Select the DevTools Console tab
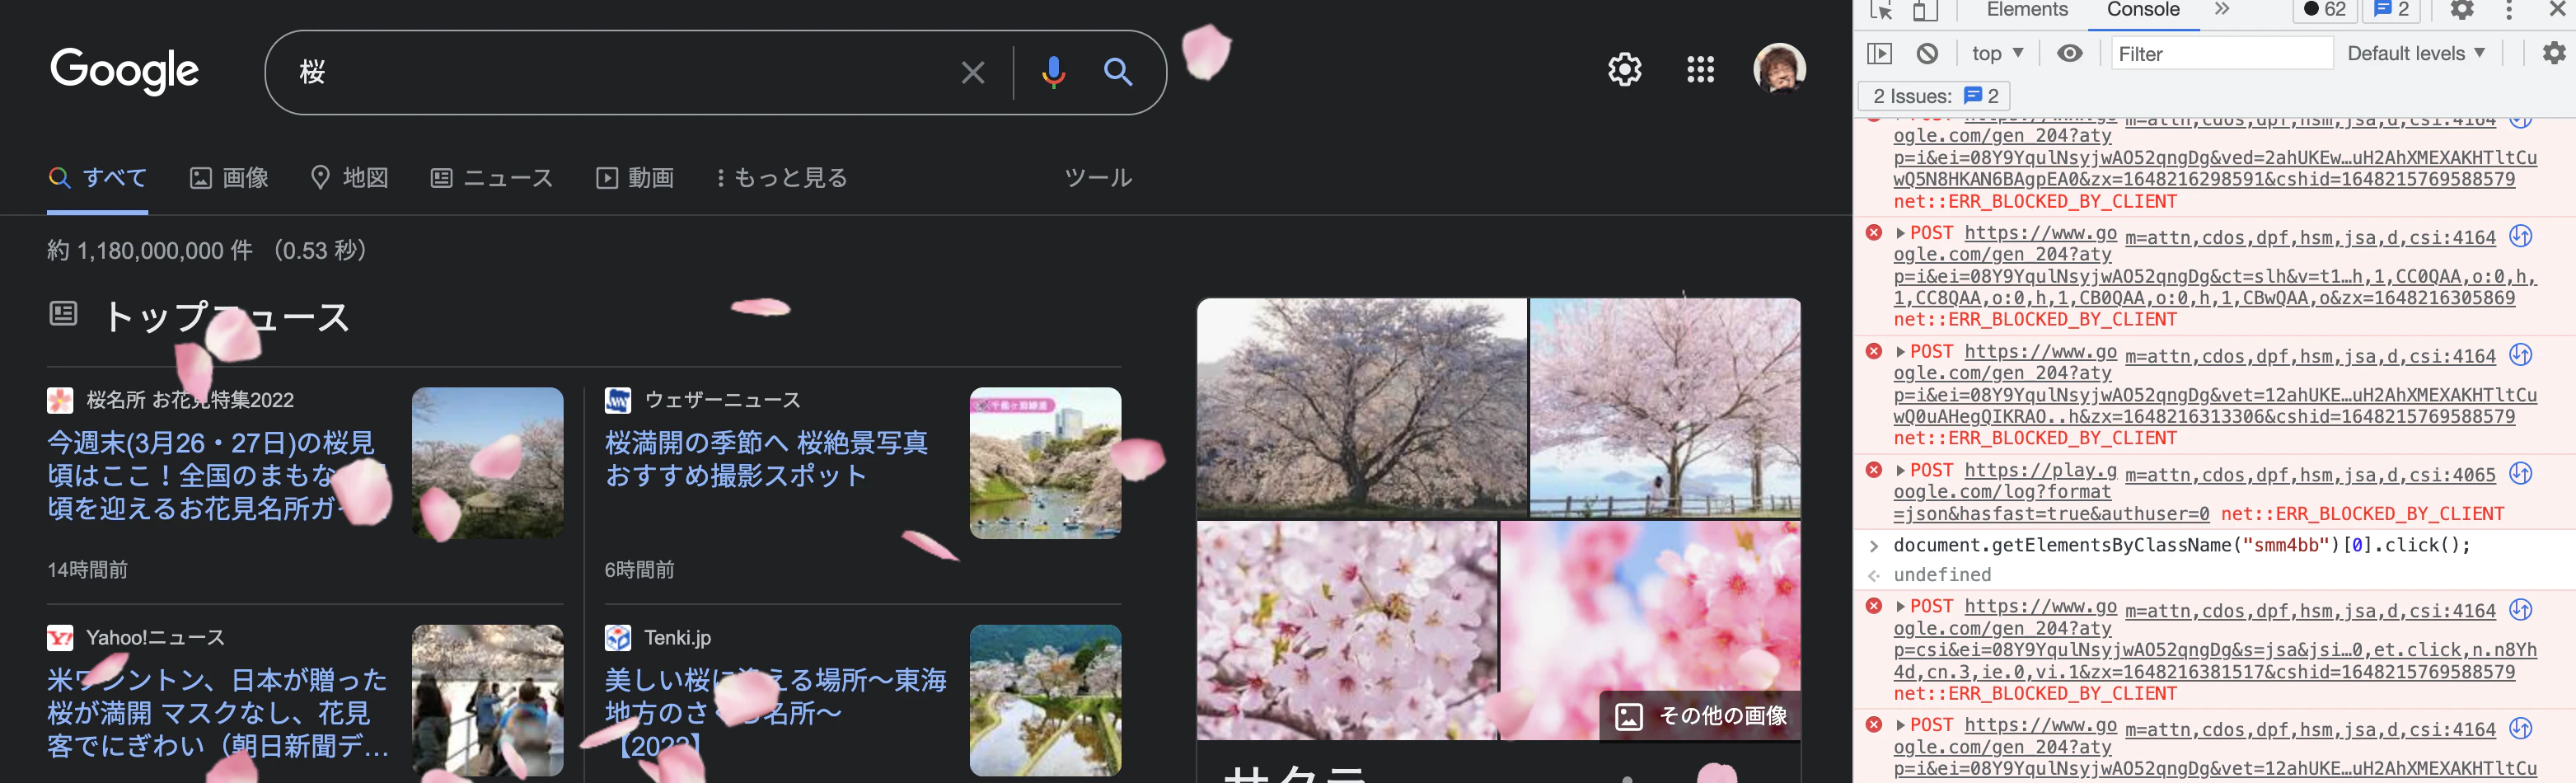 pyautogui.click(x=2142, y=10)
